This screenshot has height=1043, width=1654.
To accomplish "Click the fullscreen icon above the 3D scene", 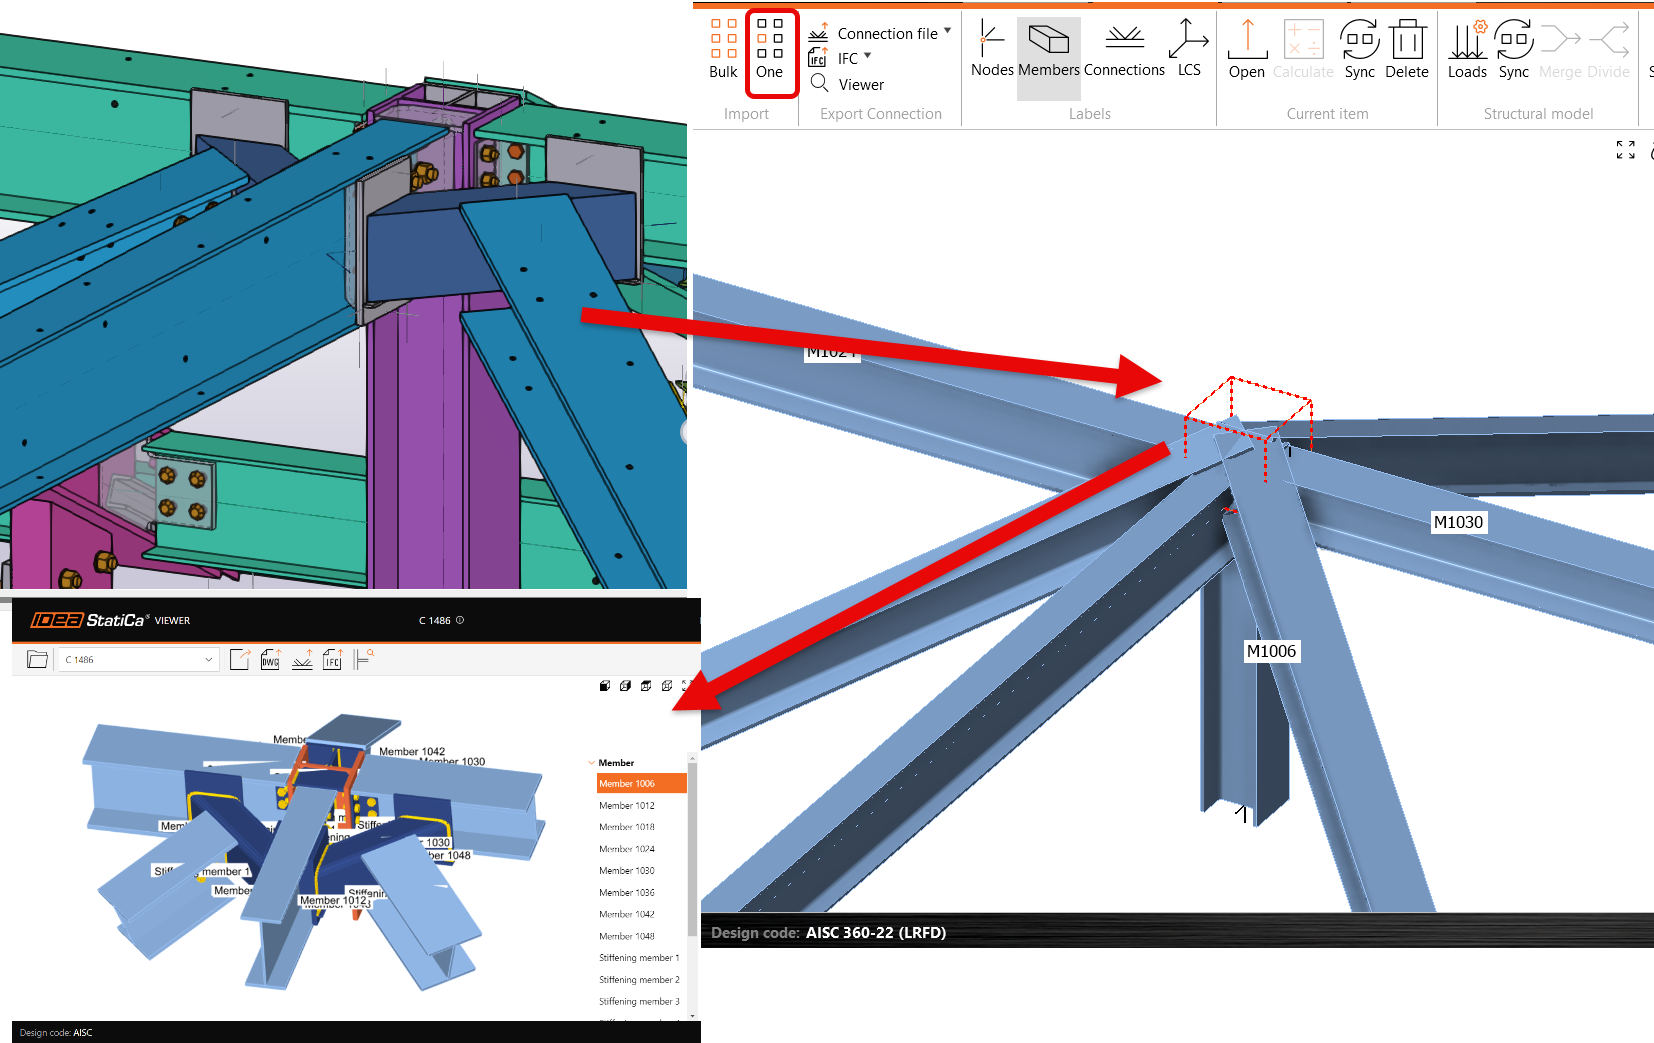I will [1625, 150].
